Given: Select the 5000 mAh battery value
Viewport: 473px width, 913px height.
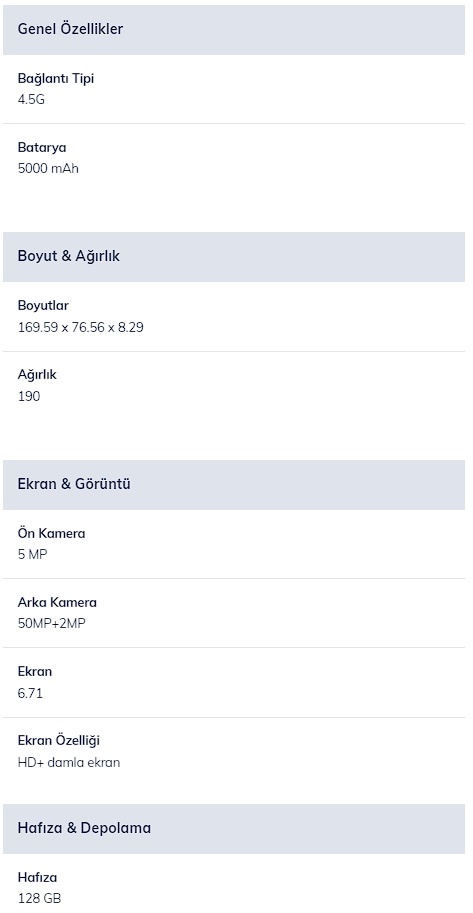Looking at the screenshot, I should [48, 169].
